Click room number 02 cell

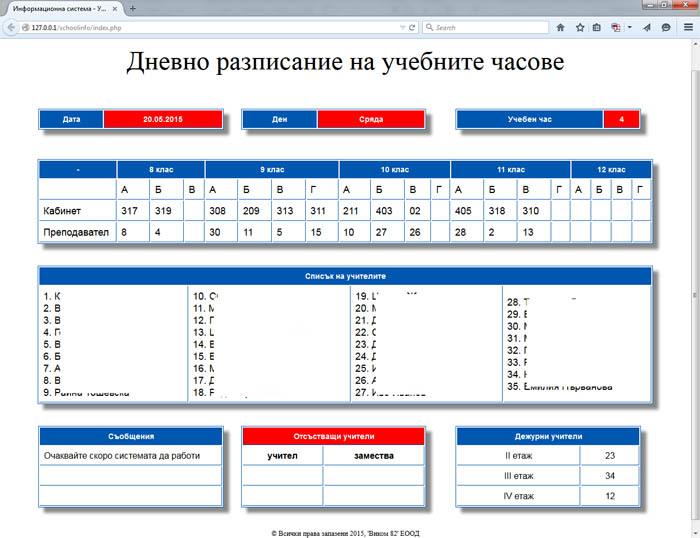(418, 211)
